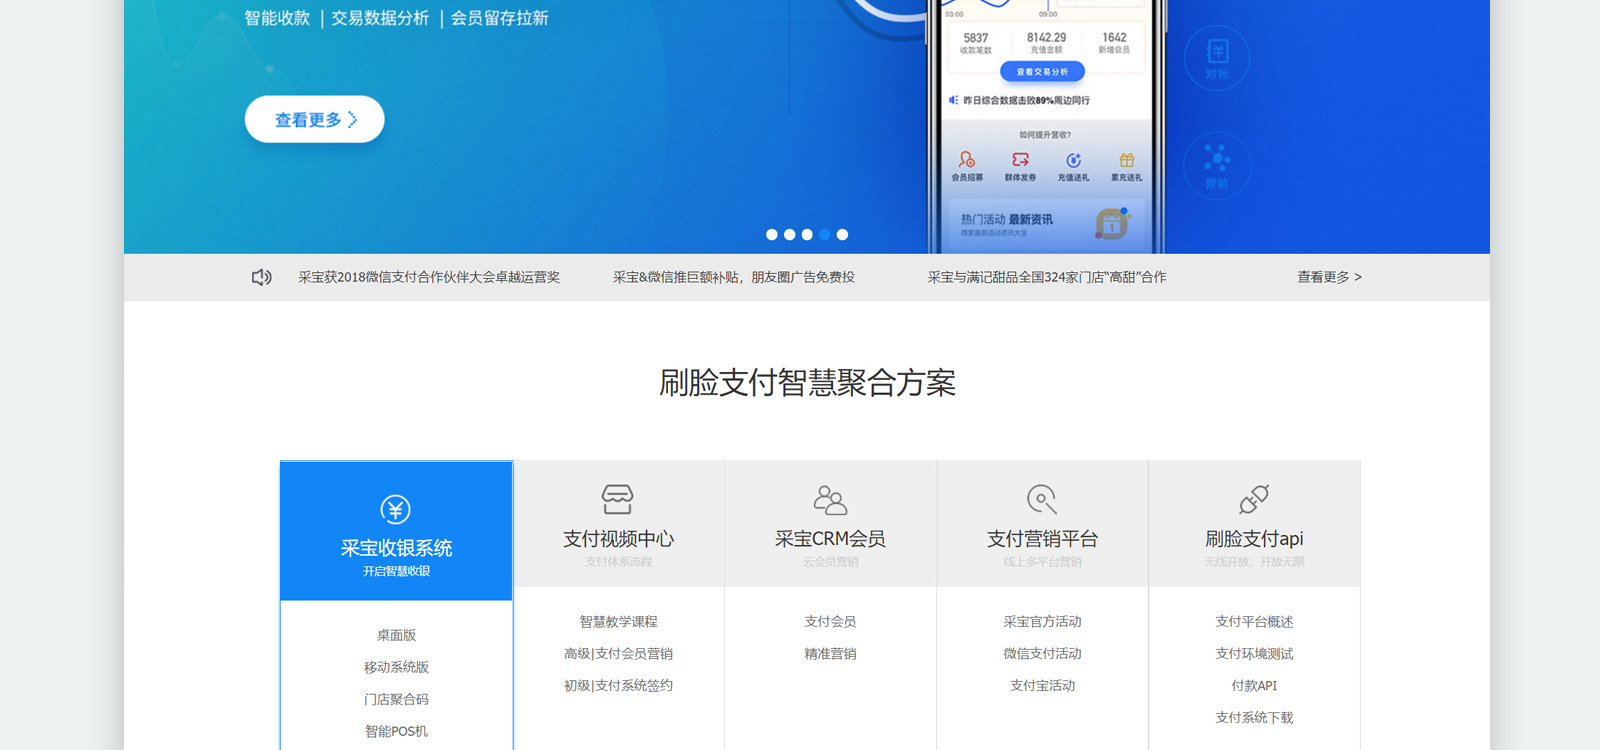Select the last carousel dot
The width and height of the screenshot is (1600, 750).
pyautogui.click(x=843, y=235)
